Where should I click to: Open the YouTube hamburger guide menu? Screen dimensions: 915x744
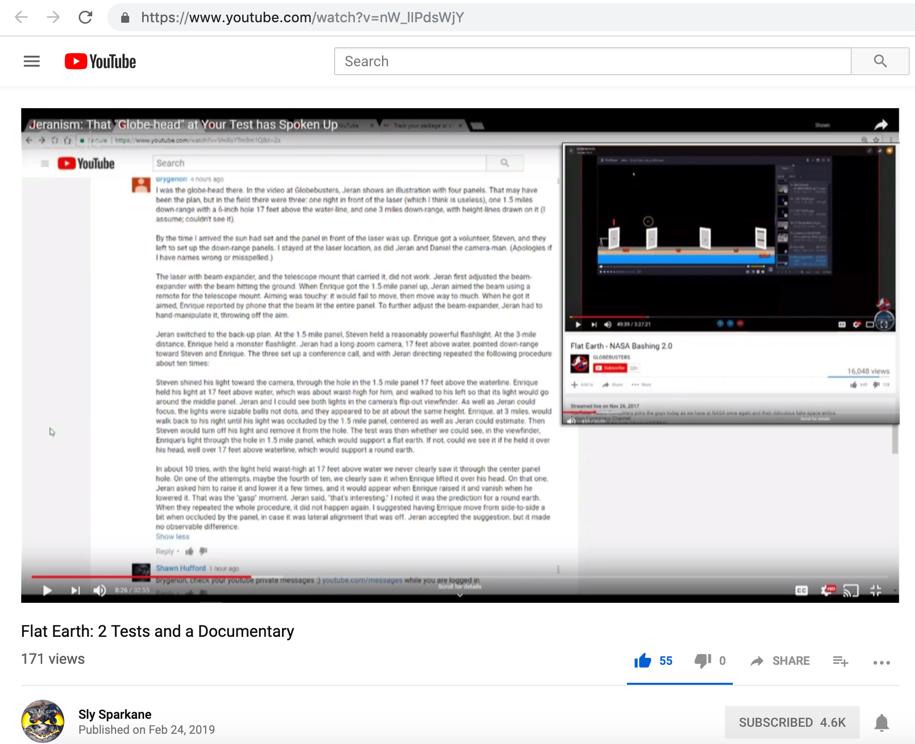(32, 61)
